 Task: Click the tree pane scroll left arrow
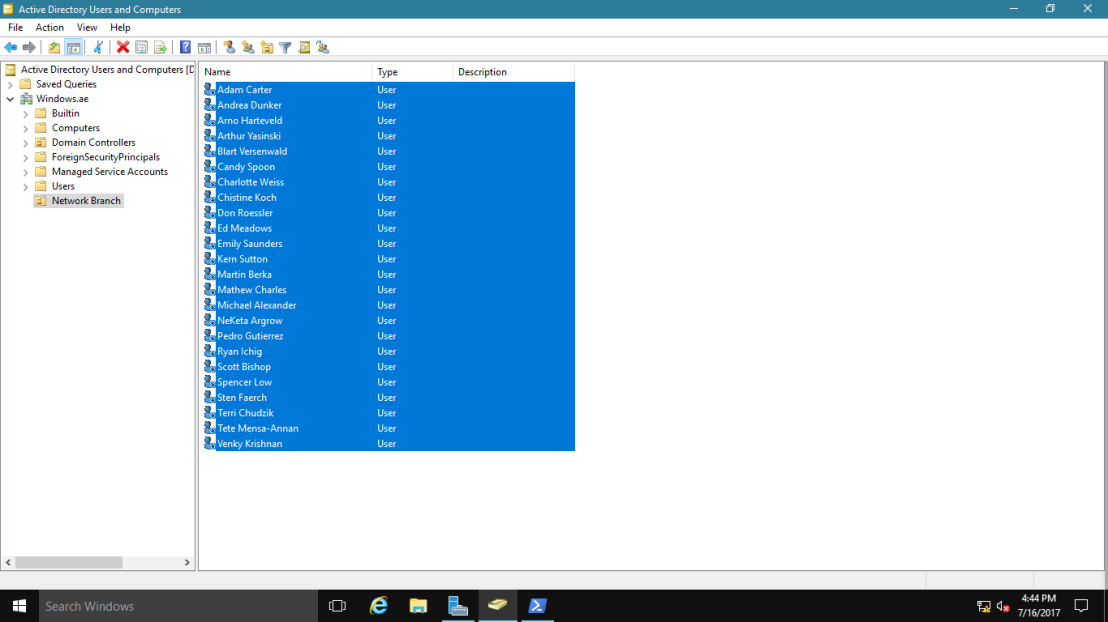tap(8, 563)
